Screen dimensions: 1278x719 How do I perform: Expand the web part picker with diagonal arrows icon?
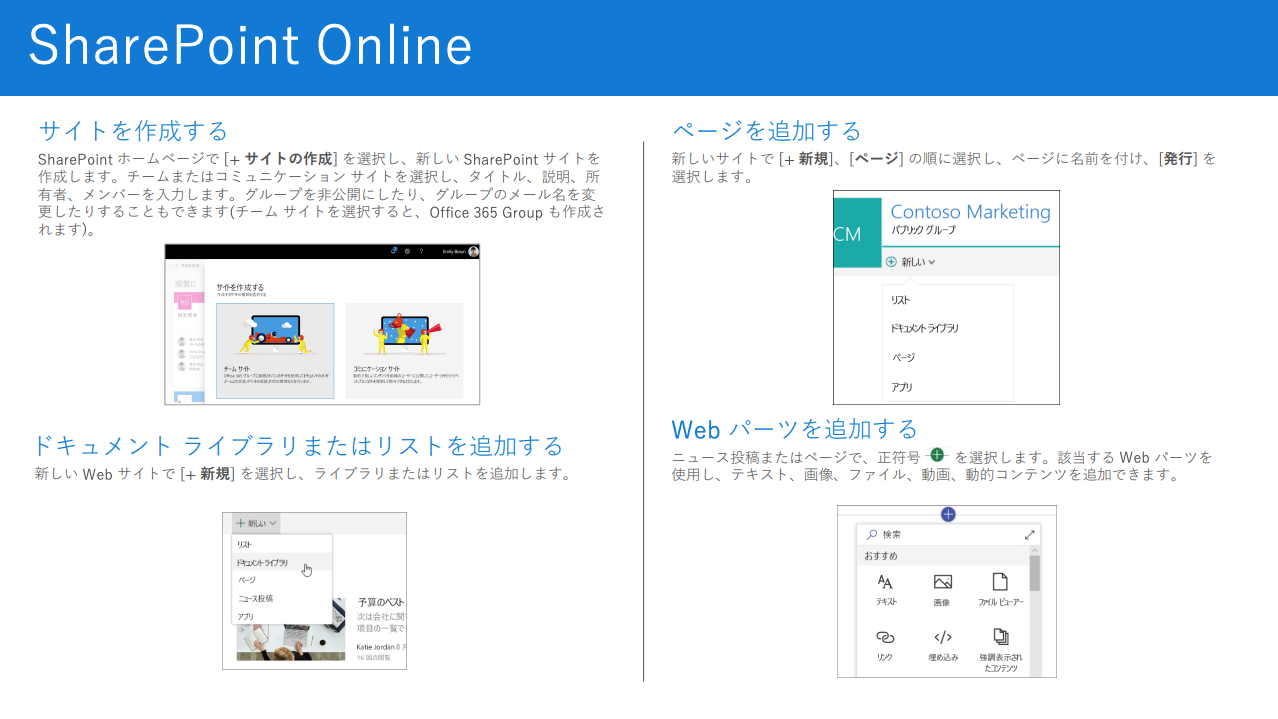[1030, 535]
